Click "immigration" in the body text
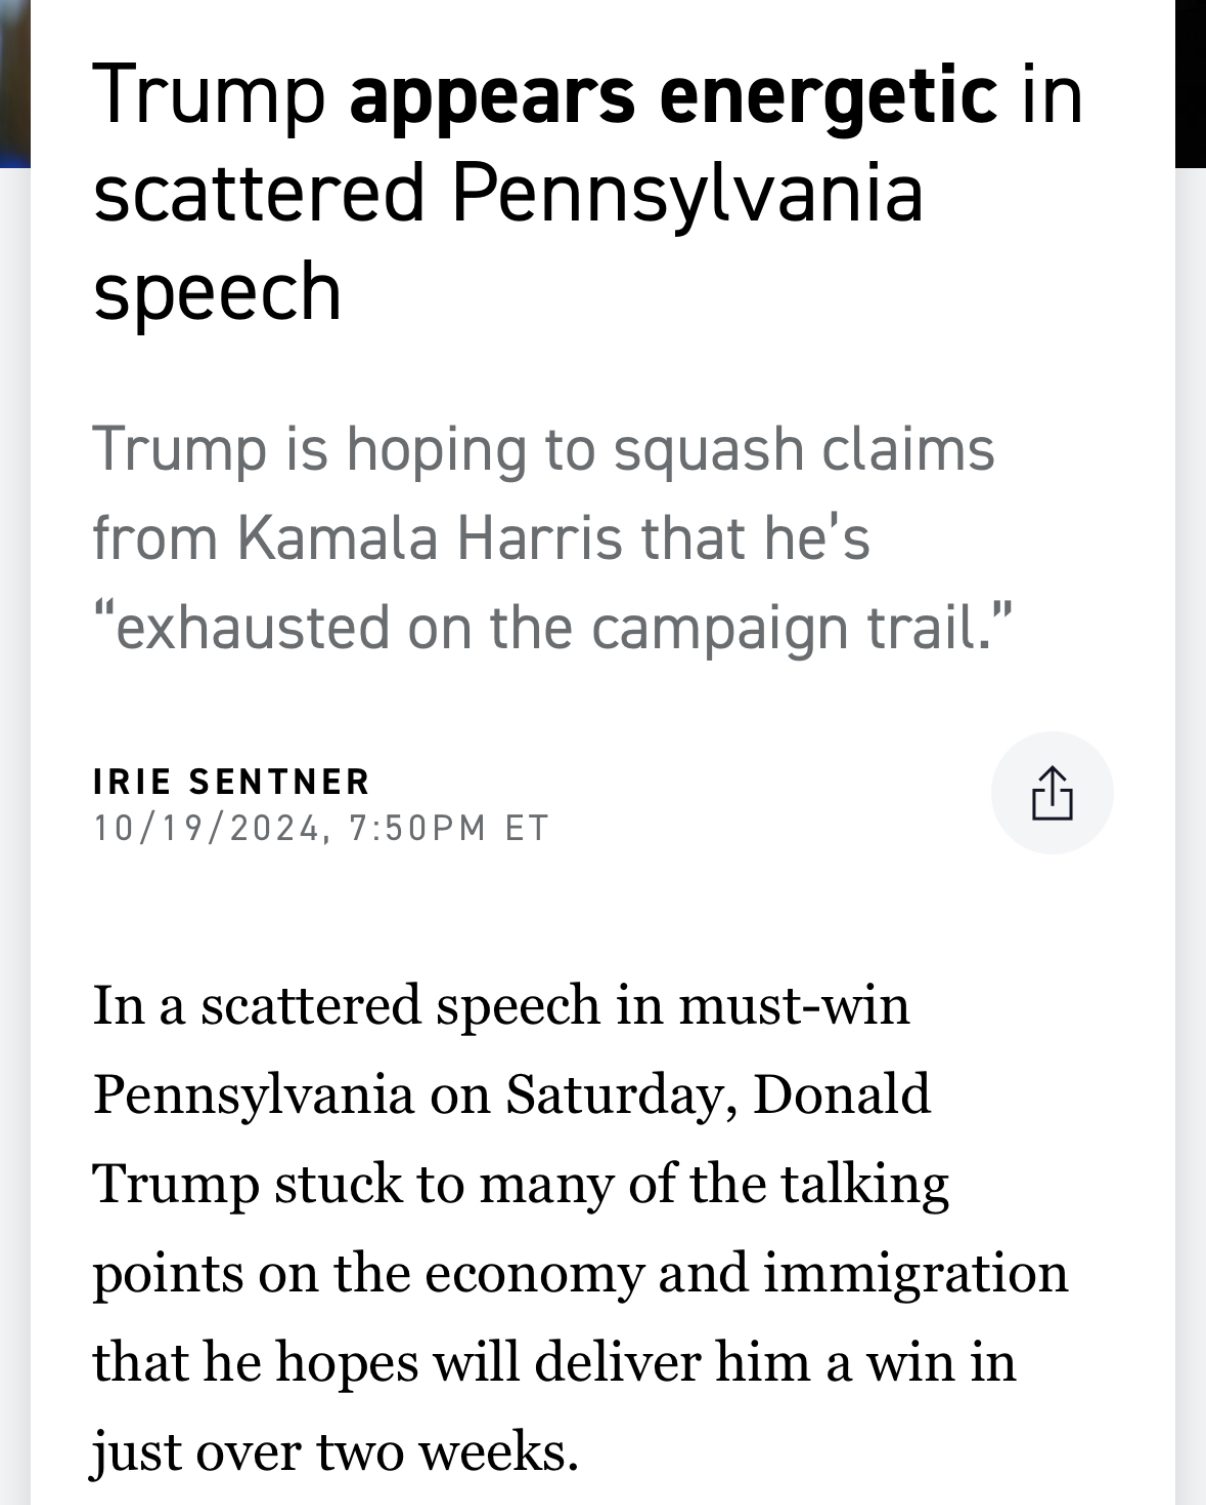Image resolution: width=1206 pixels, height=1505 pixels. [x=920, y=1272]
